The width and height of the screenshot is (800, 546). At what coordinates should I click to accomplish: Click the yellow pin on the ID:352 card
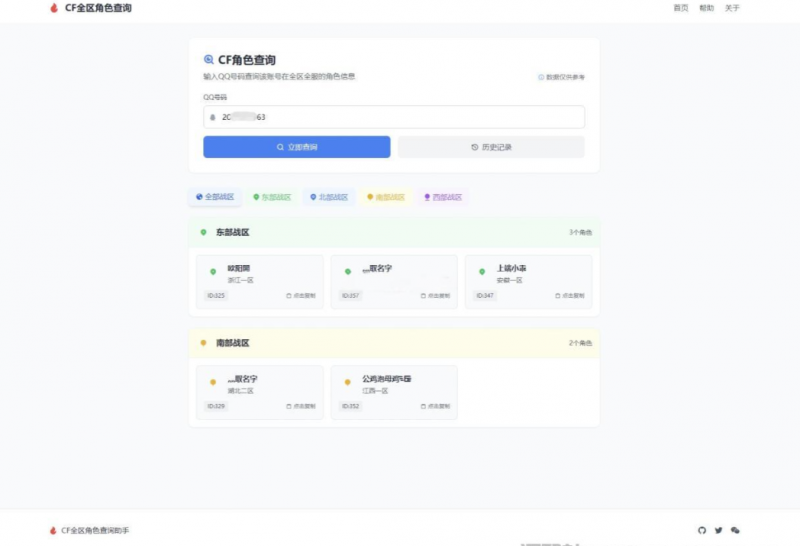[348, 382]
